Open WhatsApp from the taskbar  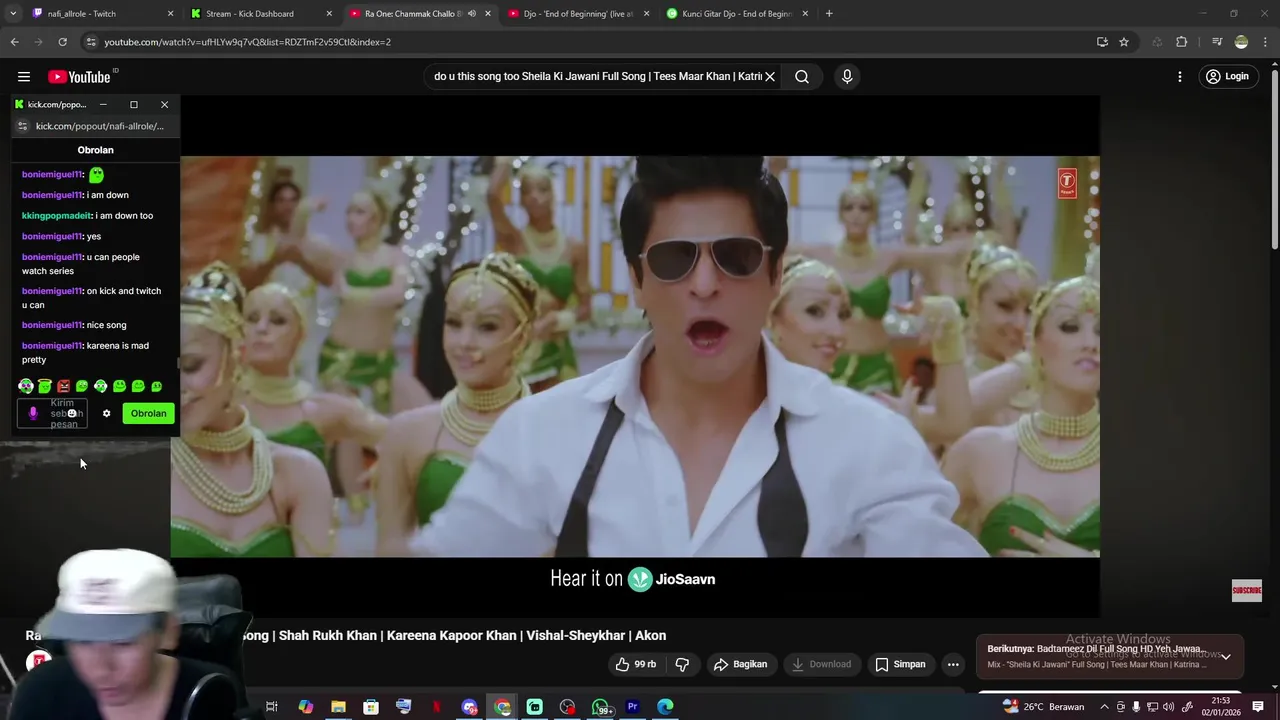point(600,707)
